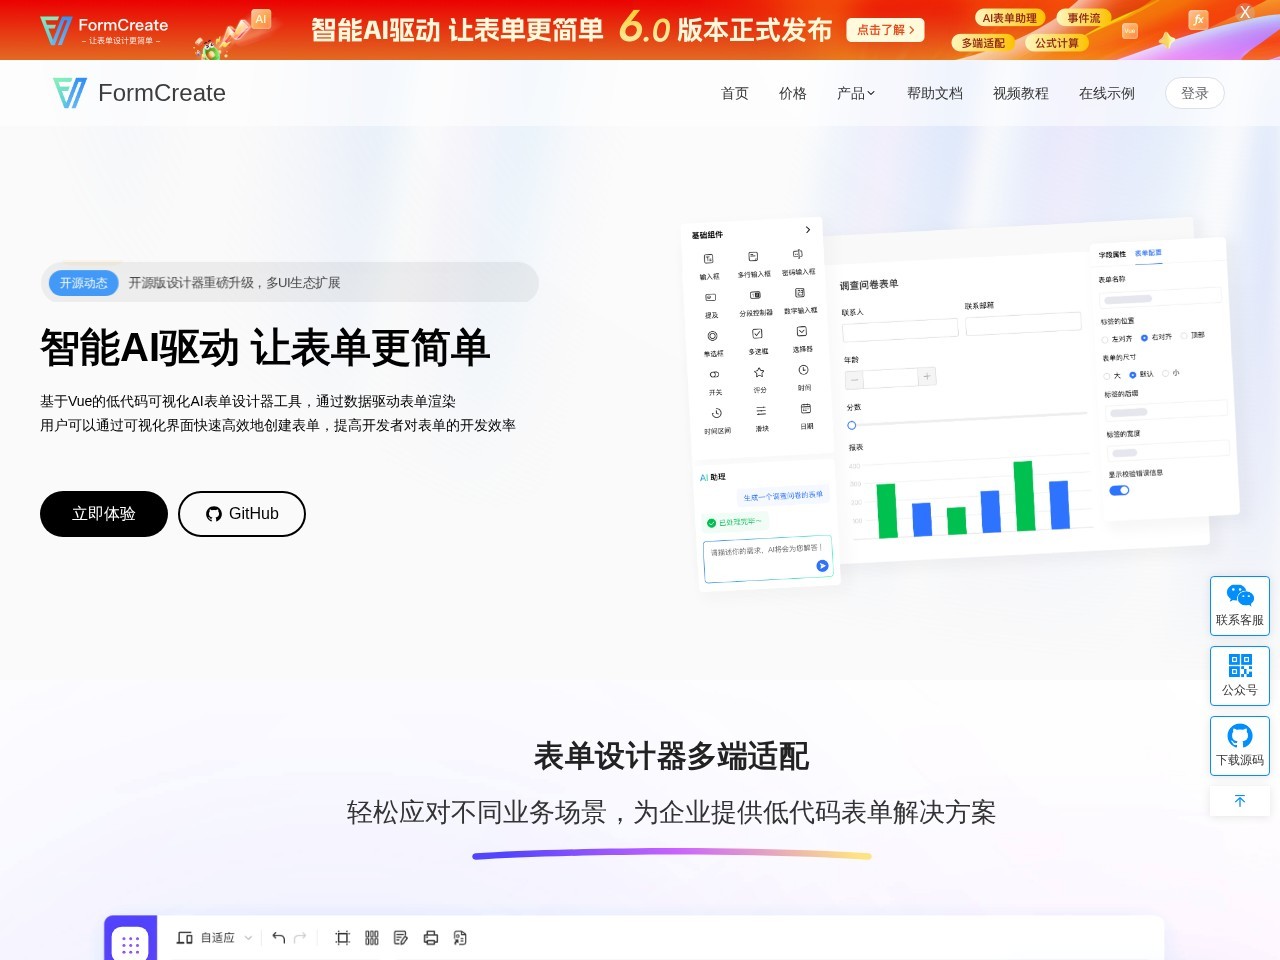Screen dimensions: 1280x960
Task: Open the 自适应 device dropdown
Action: tap(215, 938)
